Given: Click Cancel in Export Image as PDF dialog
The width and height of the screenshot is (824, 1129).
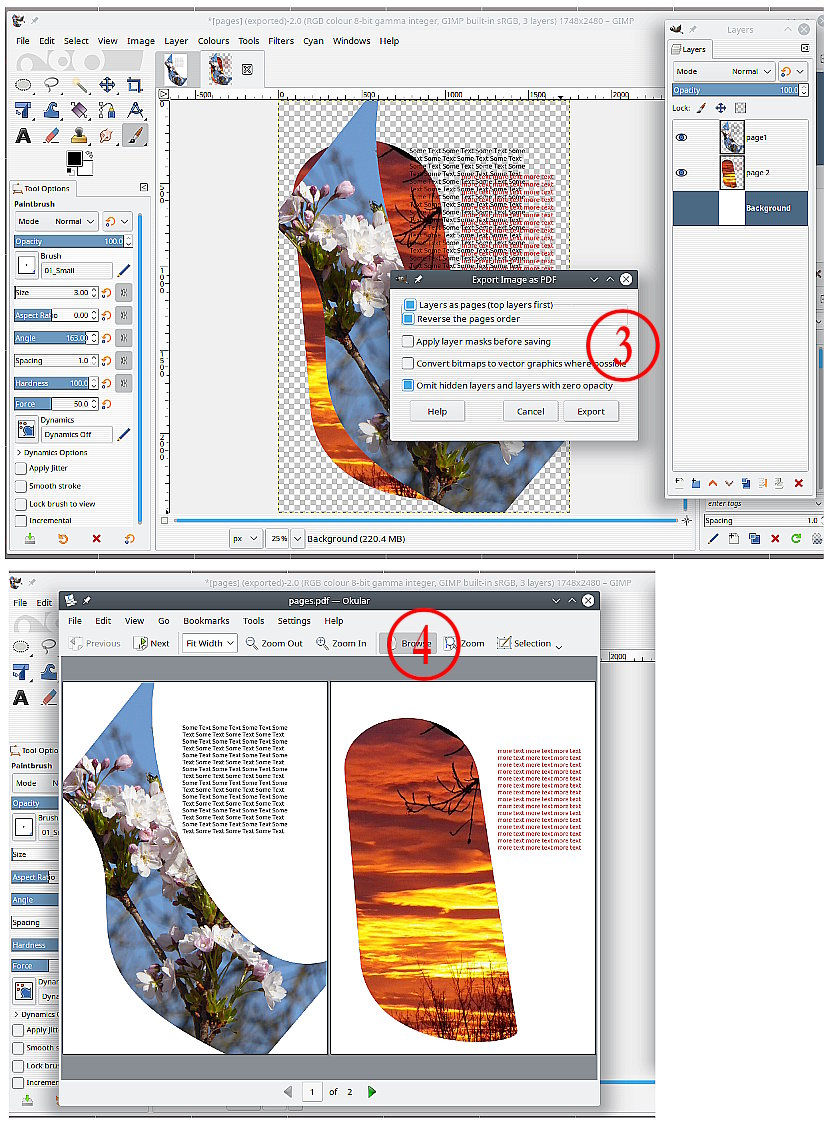Looking at the screenshot, I should [530, 411].
